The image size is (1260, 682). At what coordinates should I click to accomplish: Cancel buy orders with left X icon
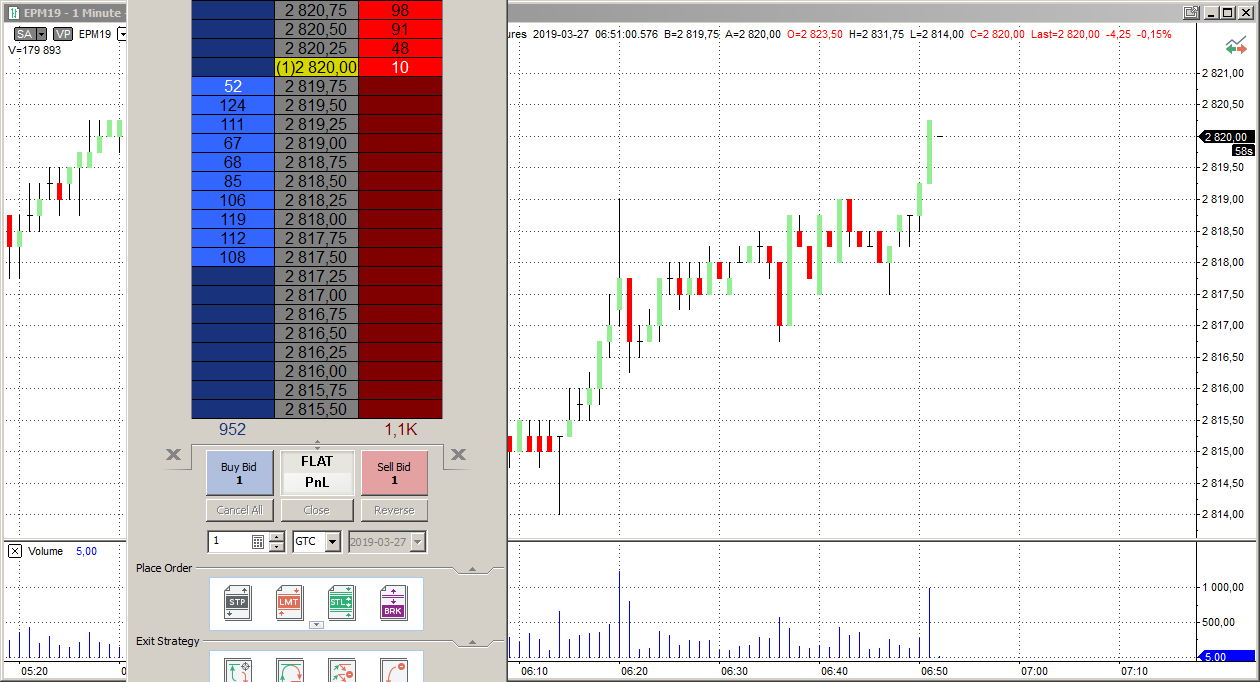pyautogui.click(x=173, y=456)
